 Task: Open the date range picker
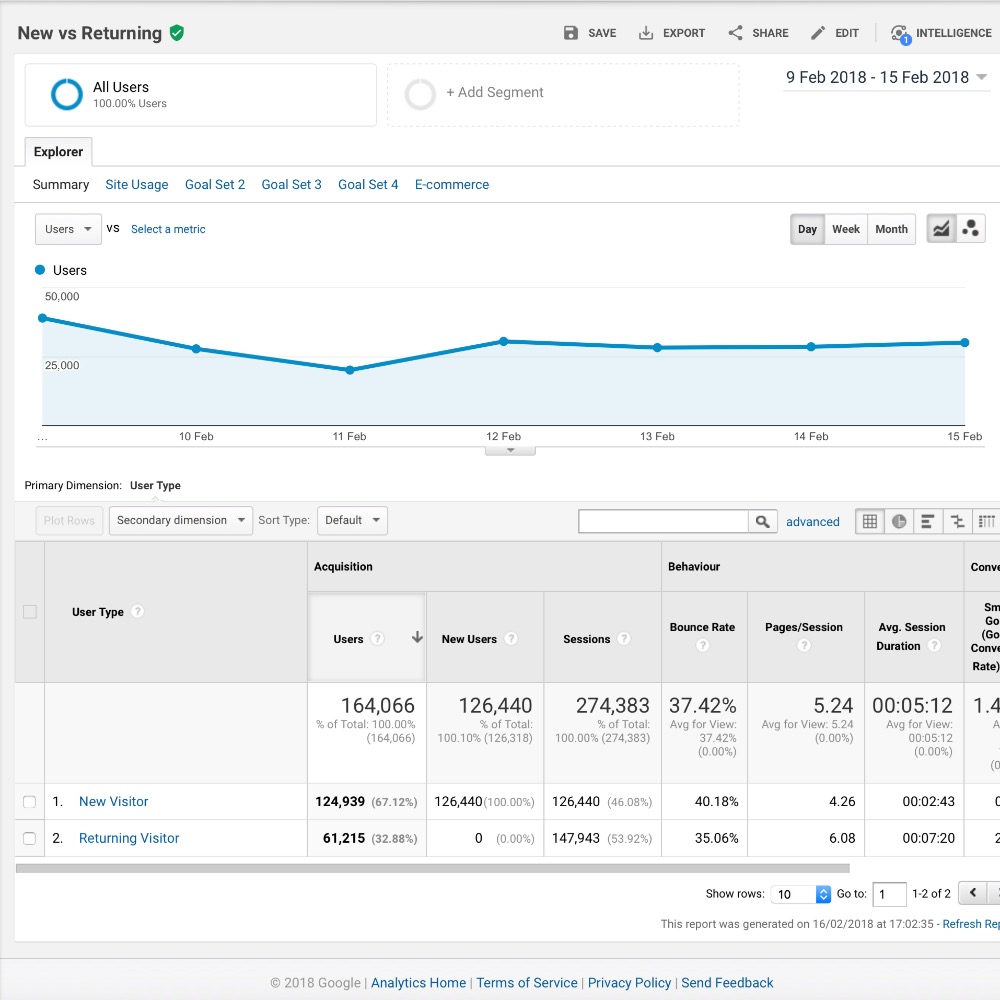(x=886, y=78)
